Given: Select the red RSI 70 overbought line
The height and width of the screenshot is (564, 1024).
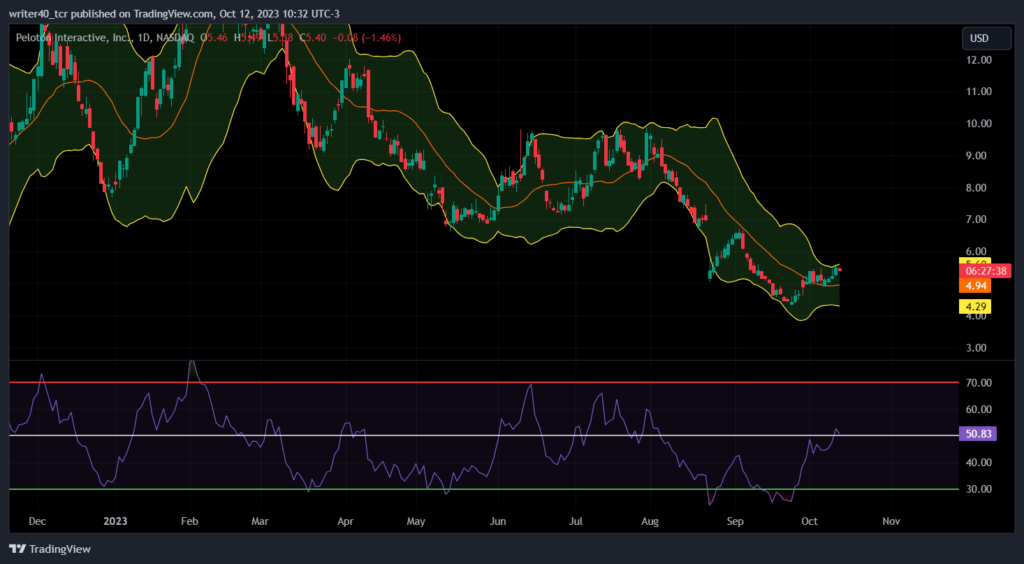Looking at the screenshot, I should click(x=483, y=383).
